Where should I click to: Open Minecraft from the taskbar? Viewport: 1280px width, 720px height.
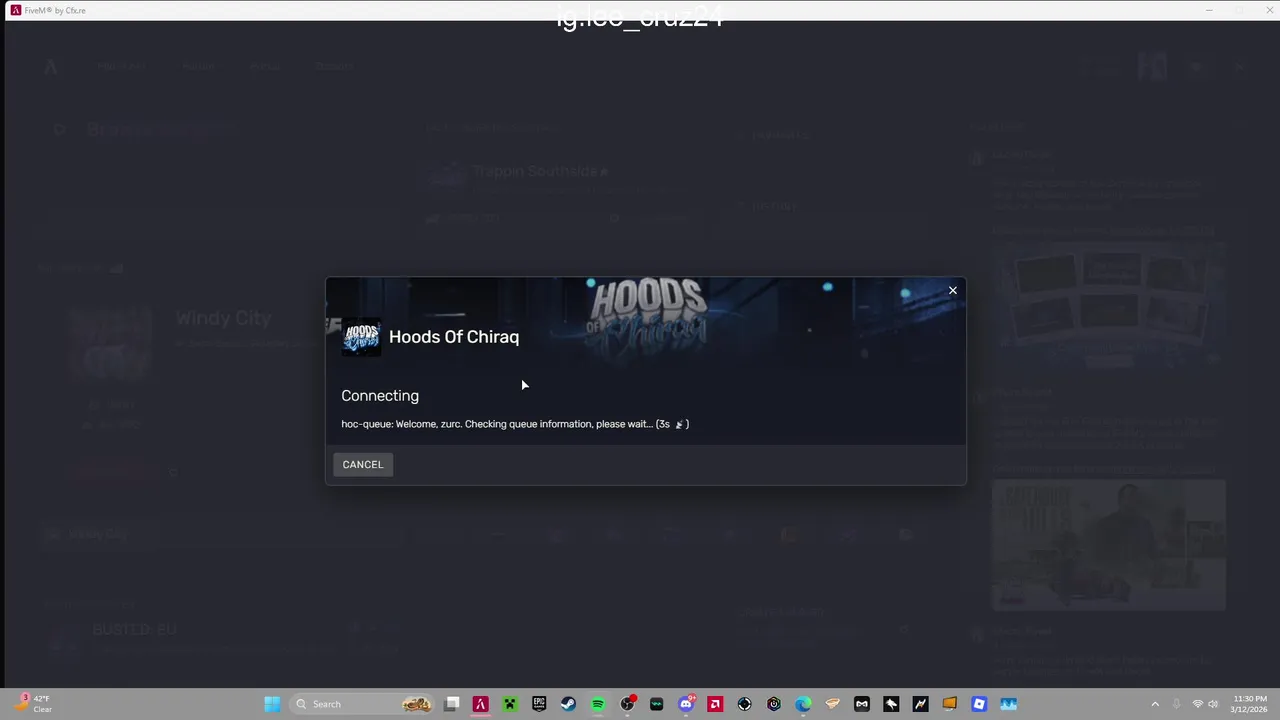(510, 704)
